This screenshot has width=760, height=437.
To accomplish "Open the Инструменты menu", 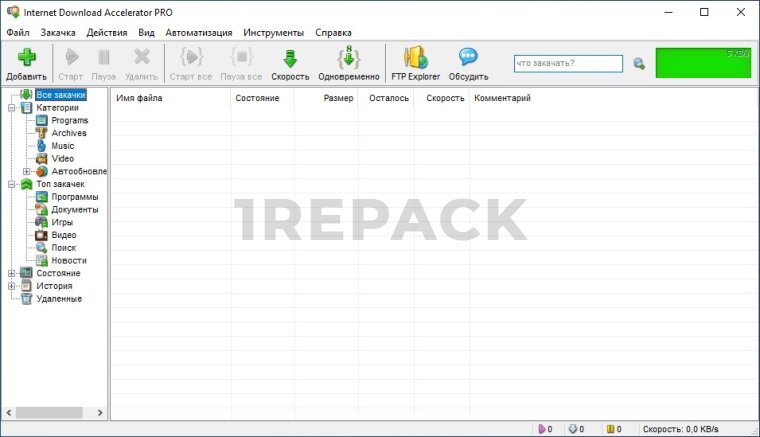I will pyautogui.click(x=273, y=32).
